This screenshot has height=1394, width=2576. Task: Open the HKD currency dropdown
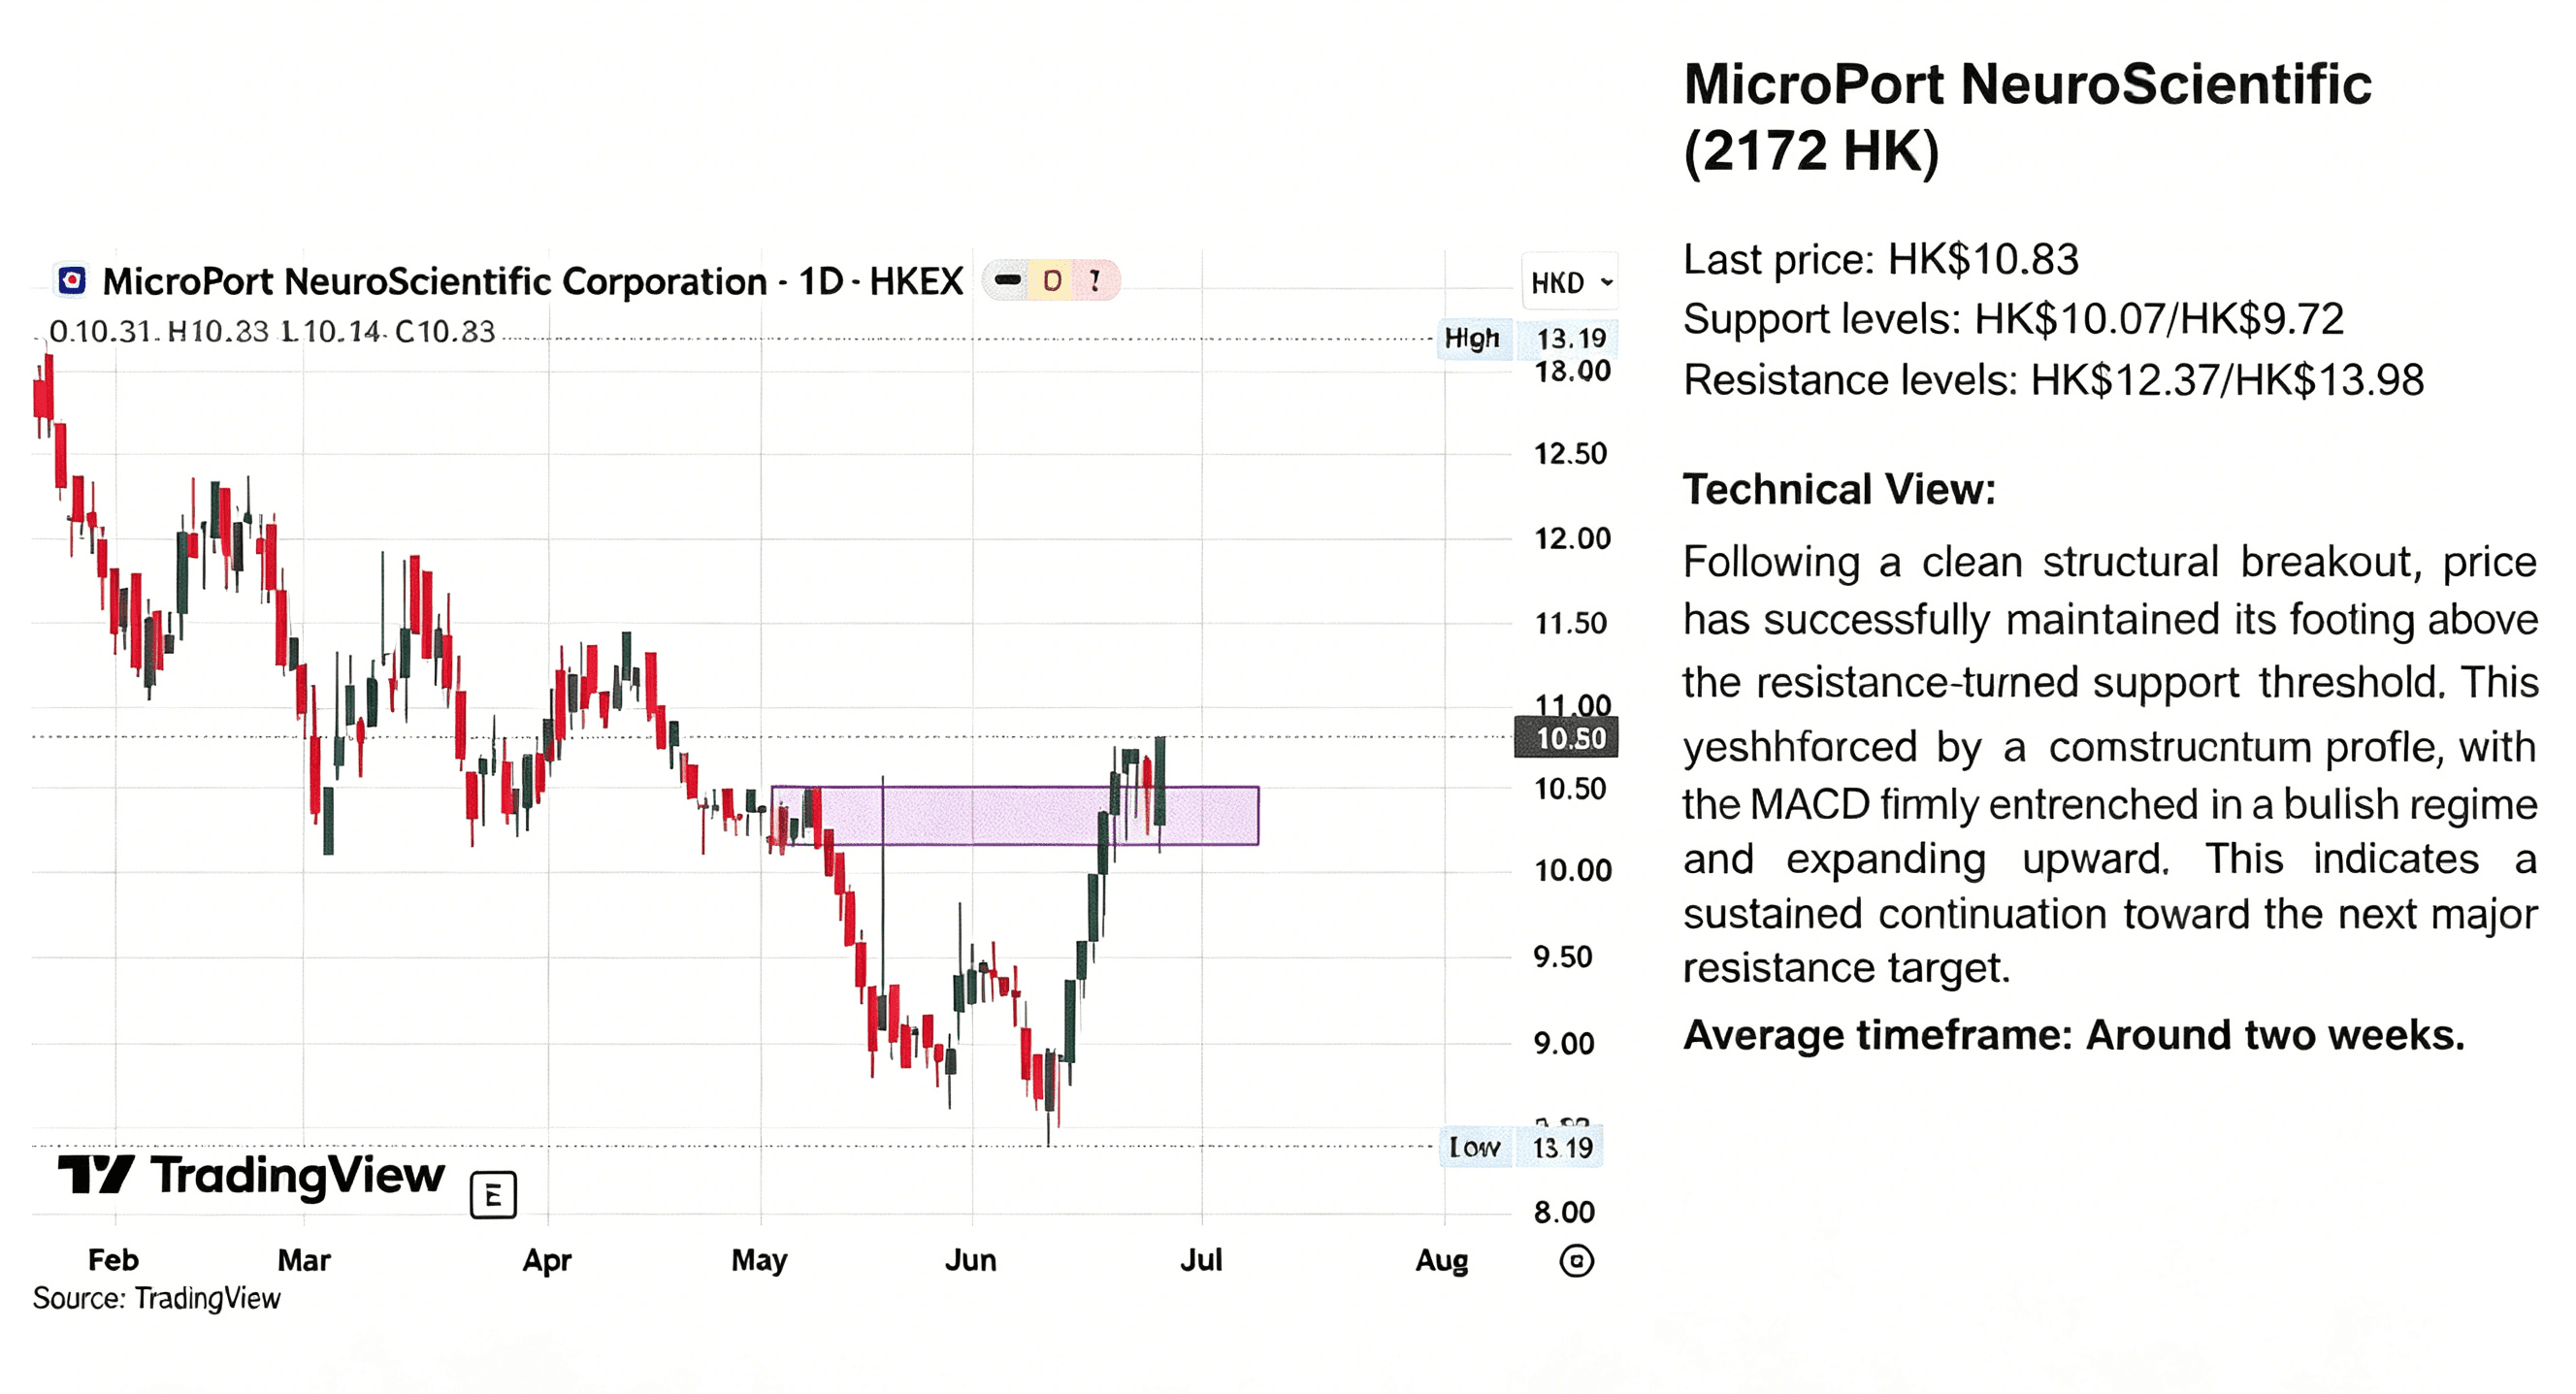[1570, 283]
